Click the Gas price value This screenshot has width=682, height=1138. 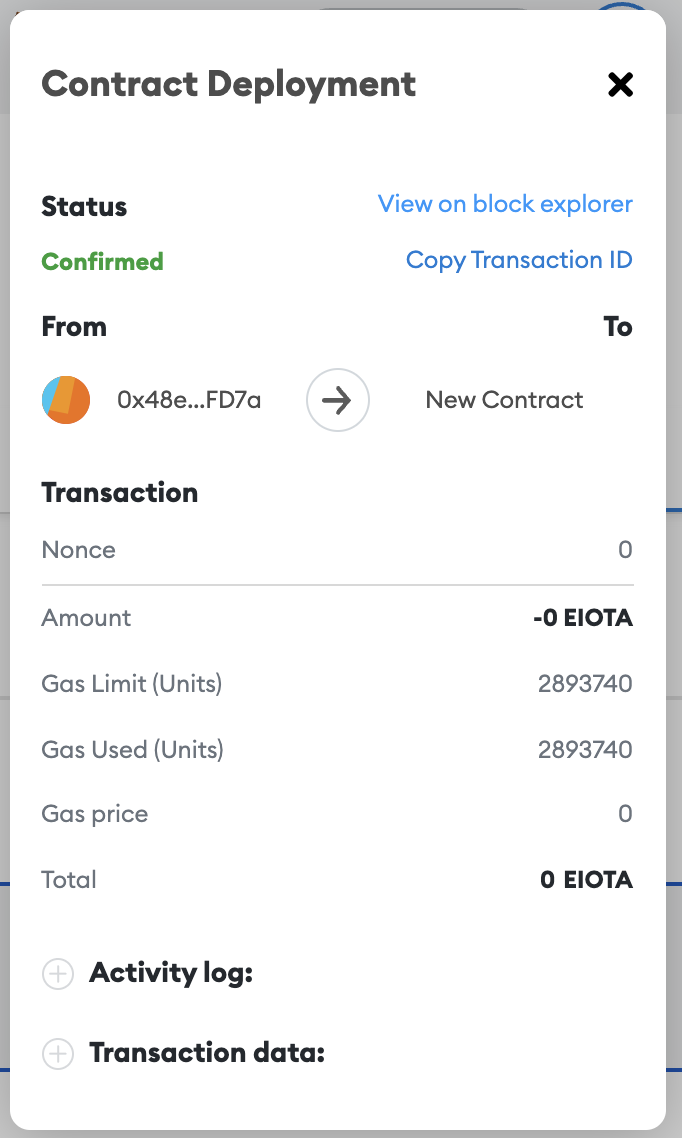click(625, 814)
